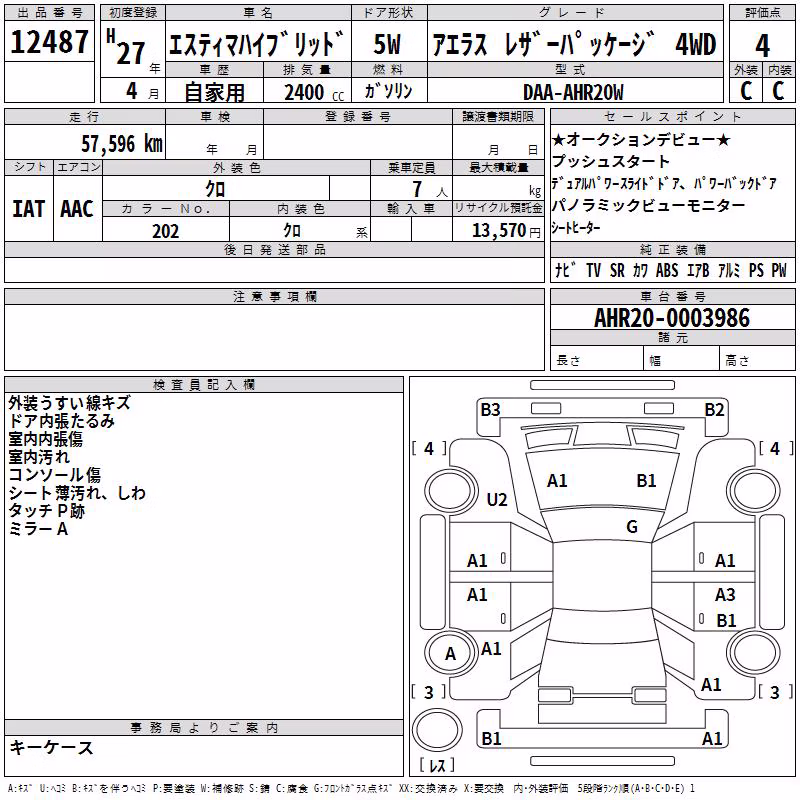
Task: Select the overall evaluation score 4
Action: pyautogui.click(x=762, y=45)
